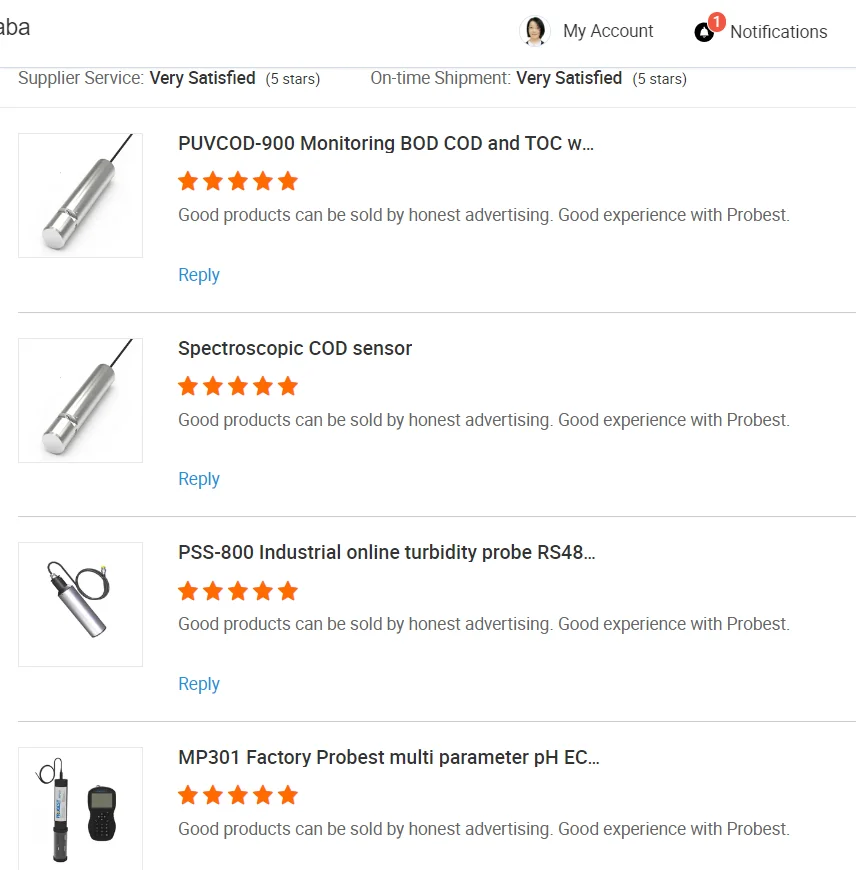Click the Spectroscopic COD sensor star rating
This screenshot has width=856, height=870.
[238, 386]
